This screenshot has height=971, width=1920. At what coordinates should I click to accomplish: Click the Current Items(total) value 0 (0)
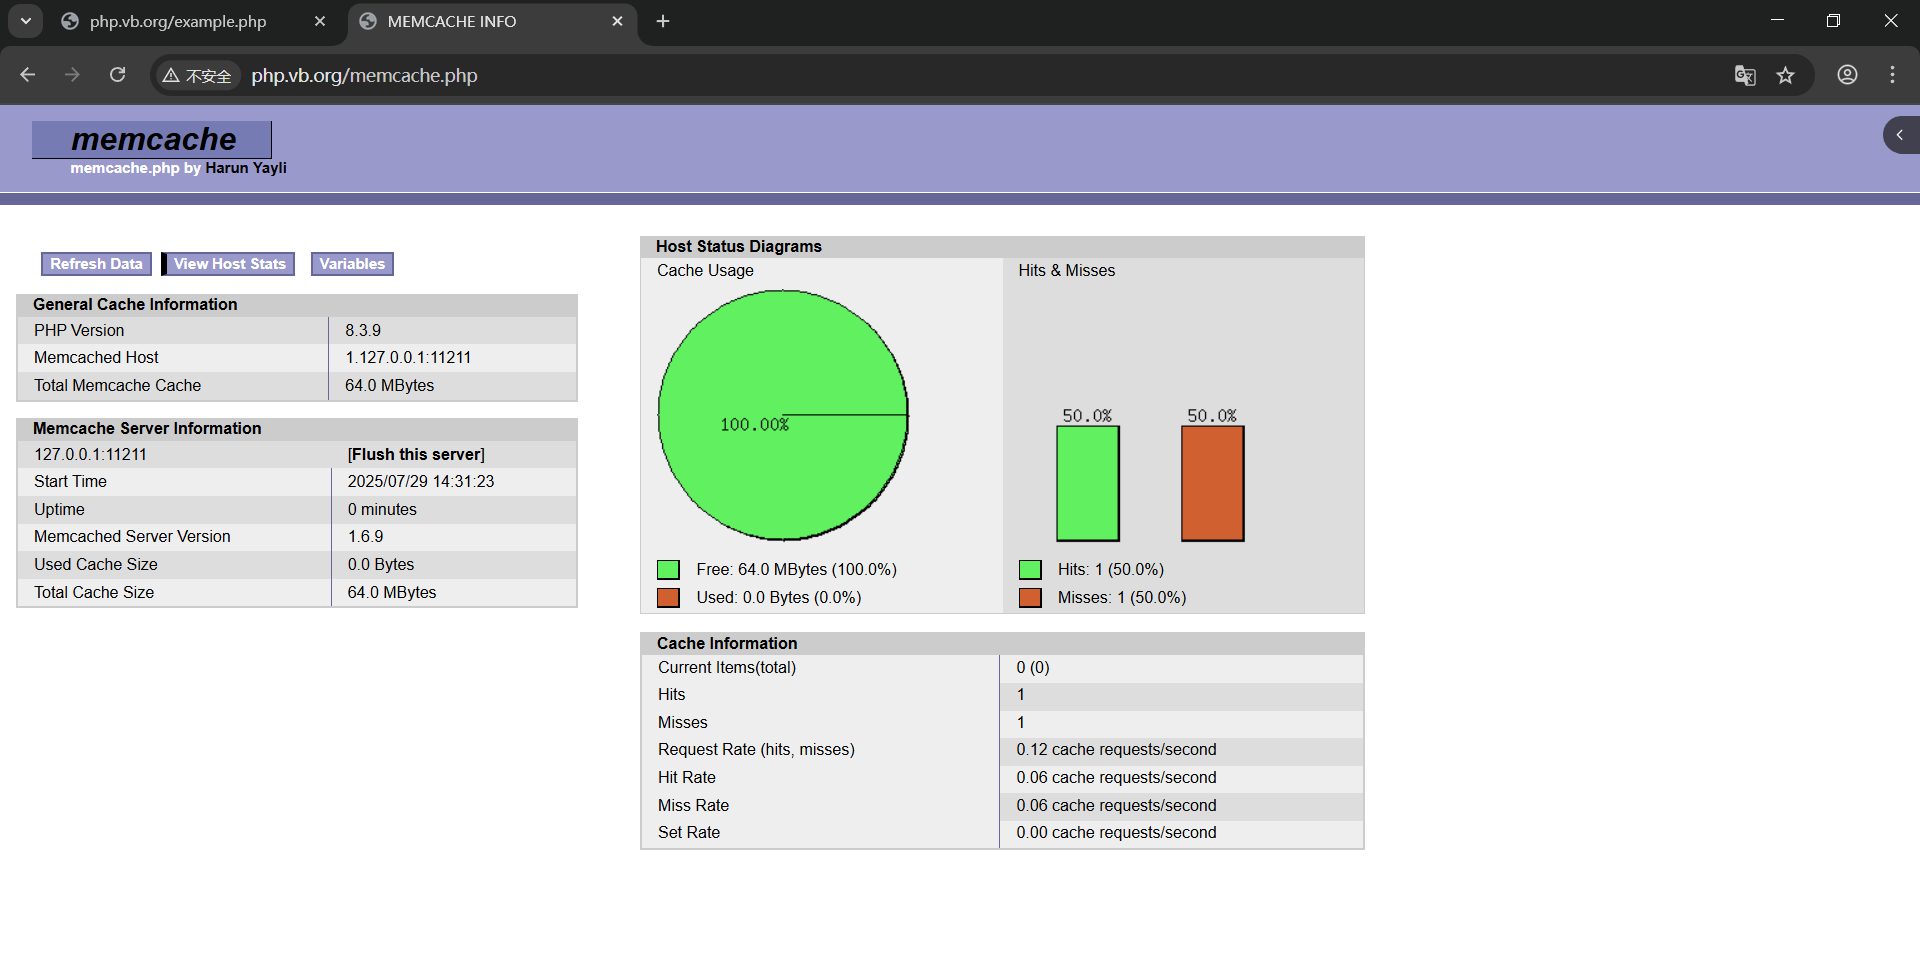pos(1033,667)
